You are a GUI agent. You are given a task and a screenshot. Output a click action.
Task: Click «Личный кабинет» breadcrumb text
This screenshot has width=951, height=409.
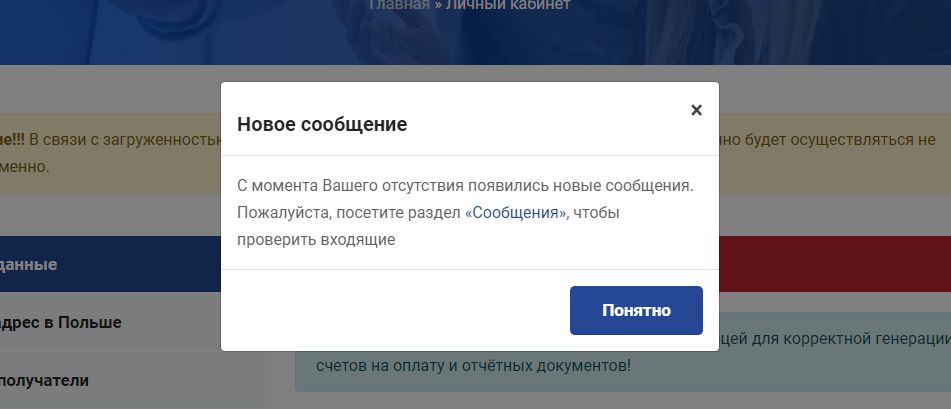(x=507, y=5)
